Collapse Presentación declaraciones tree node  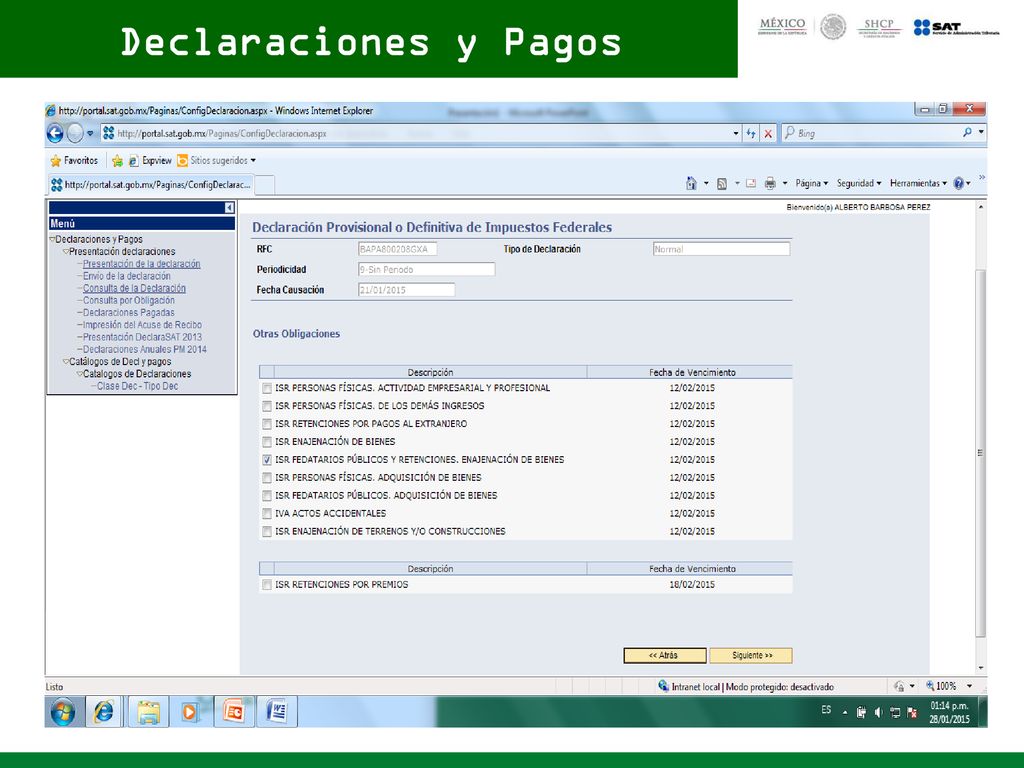point(66,252)
